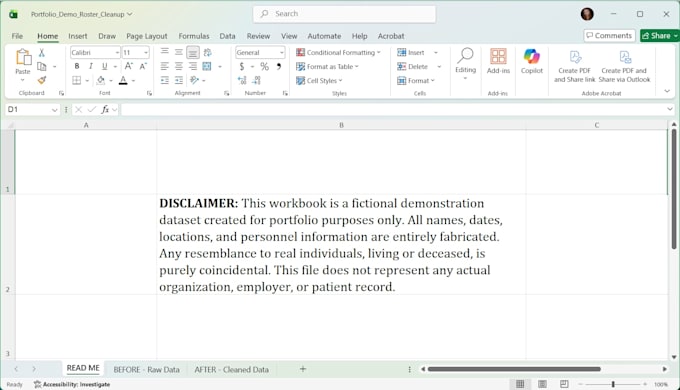Image resolution: width=680 pixels, height=390 pixels.
Task: Click the Comments button
Action: (x=609, y=36)
